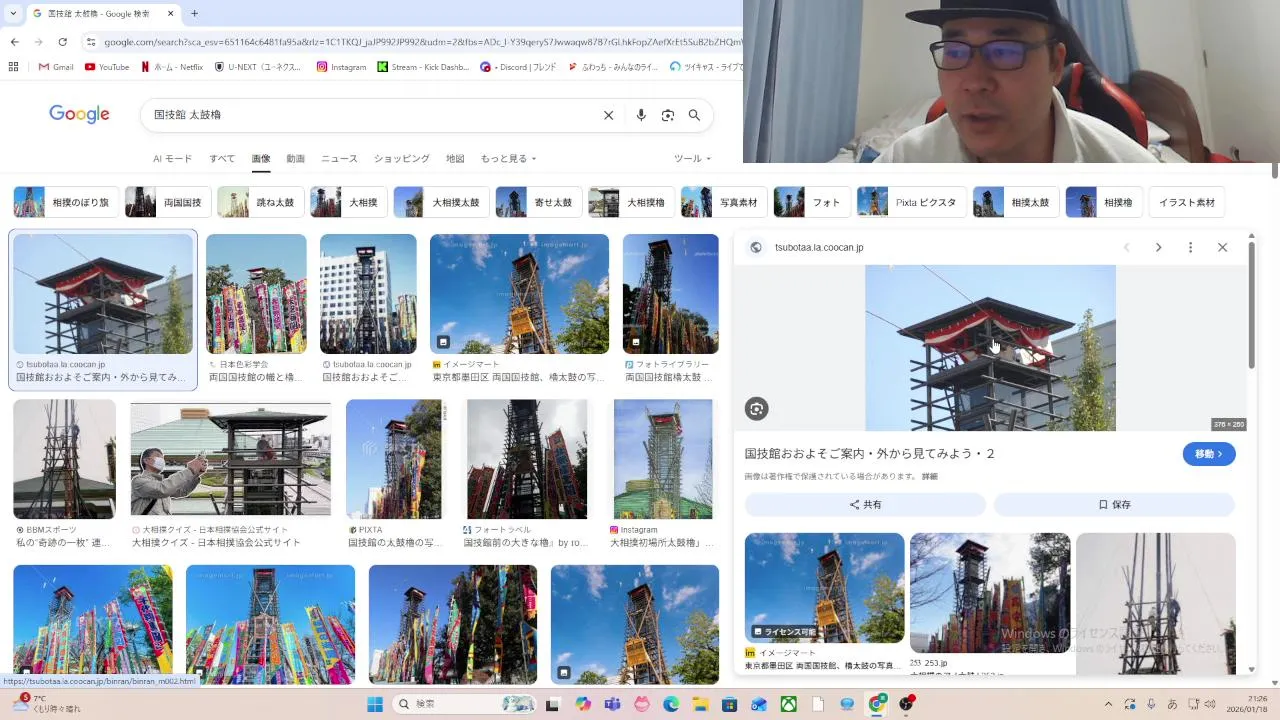The width and height of the screenshot is (1280, 720).
Task: Expand もっと見る search filter menu
Action: [508, 159]
